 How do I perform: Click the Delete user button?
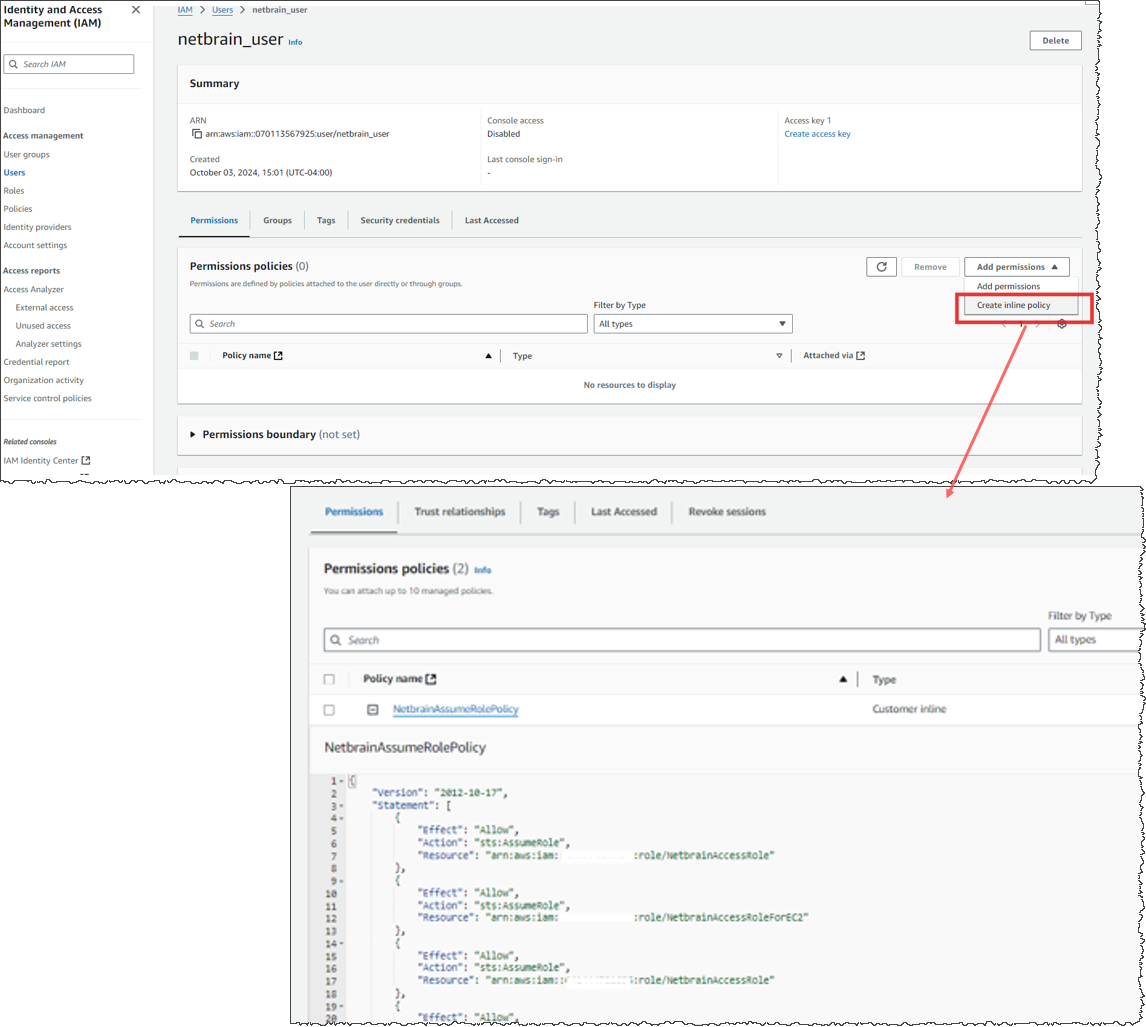point(1055,41)
